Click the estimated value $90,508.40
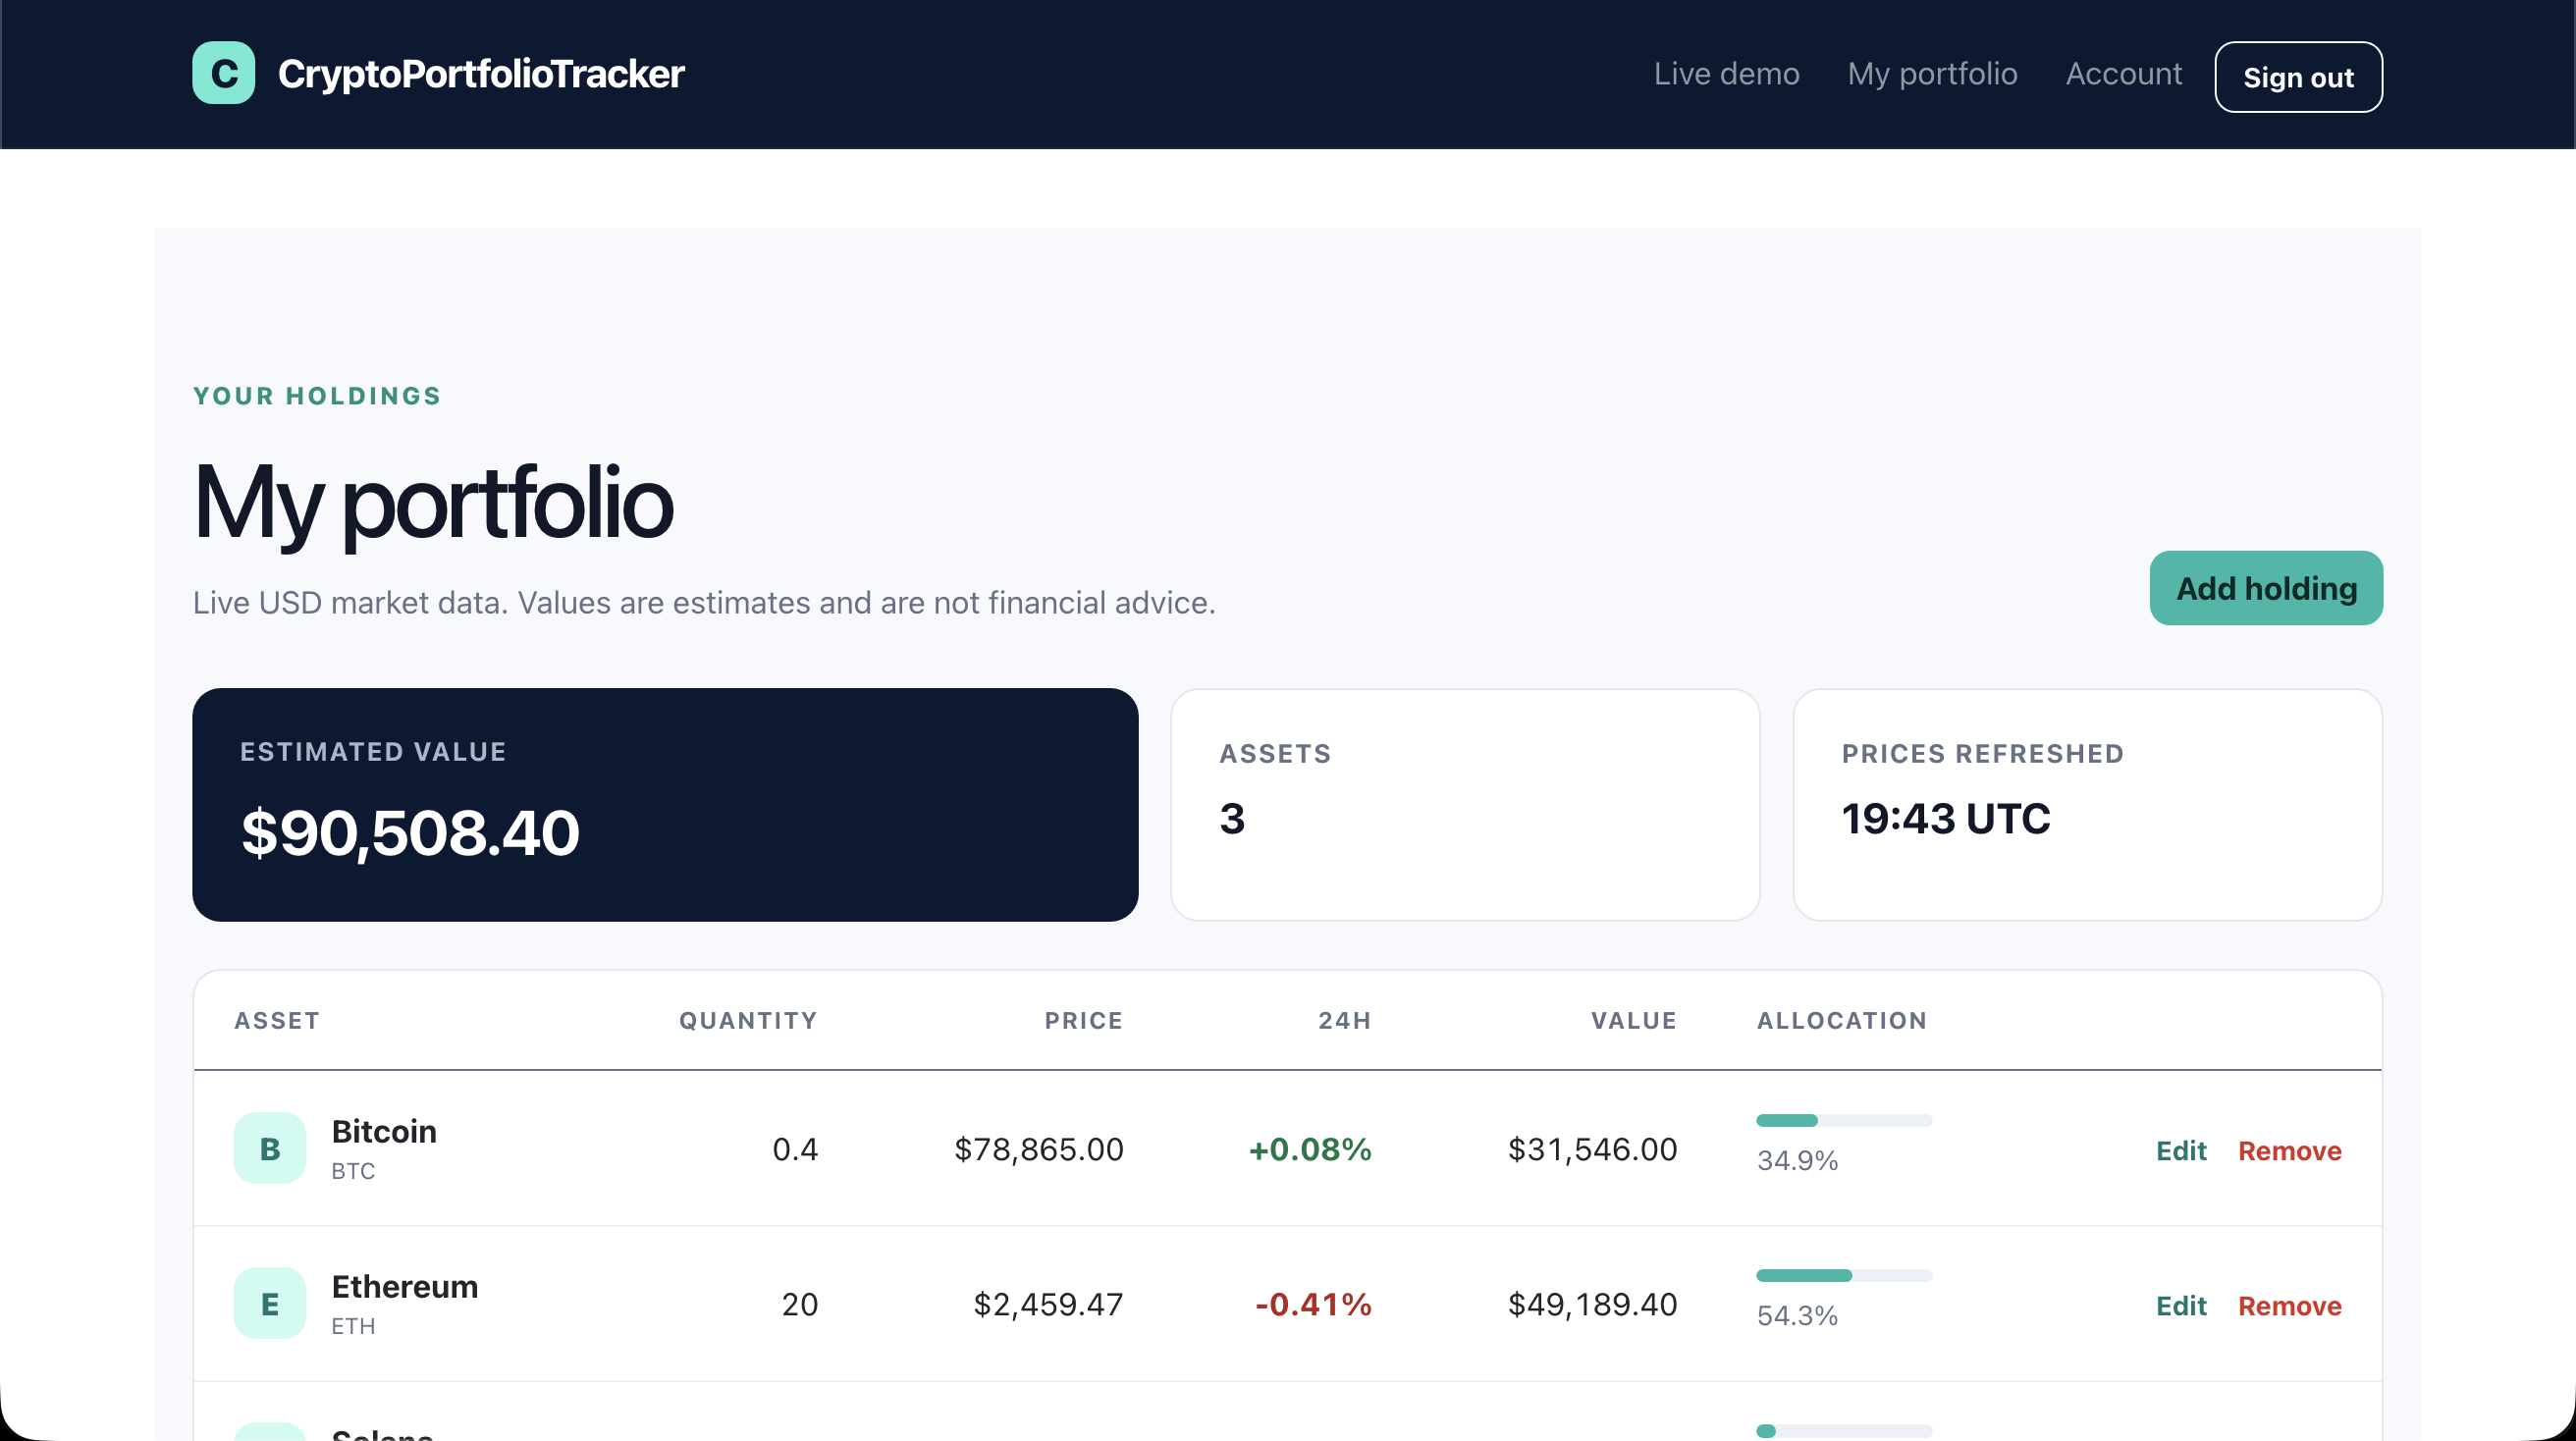This screenshot has width=2576, height=1441. pos(410,833)
